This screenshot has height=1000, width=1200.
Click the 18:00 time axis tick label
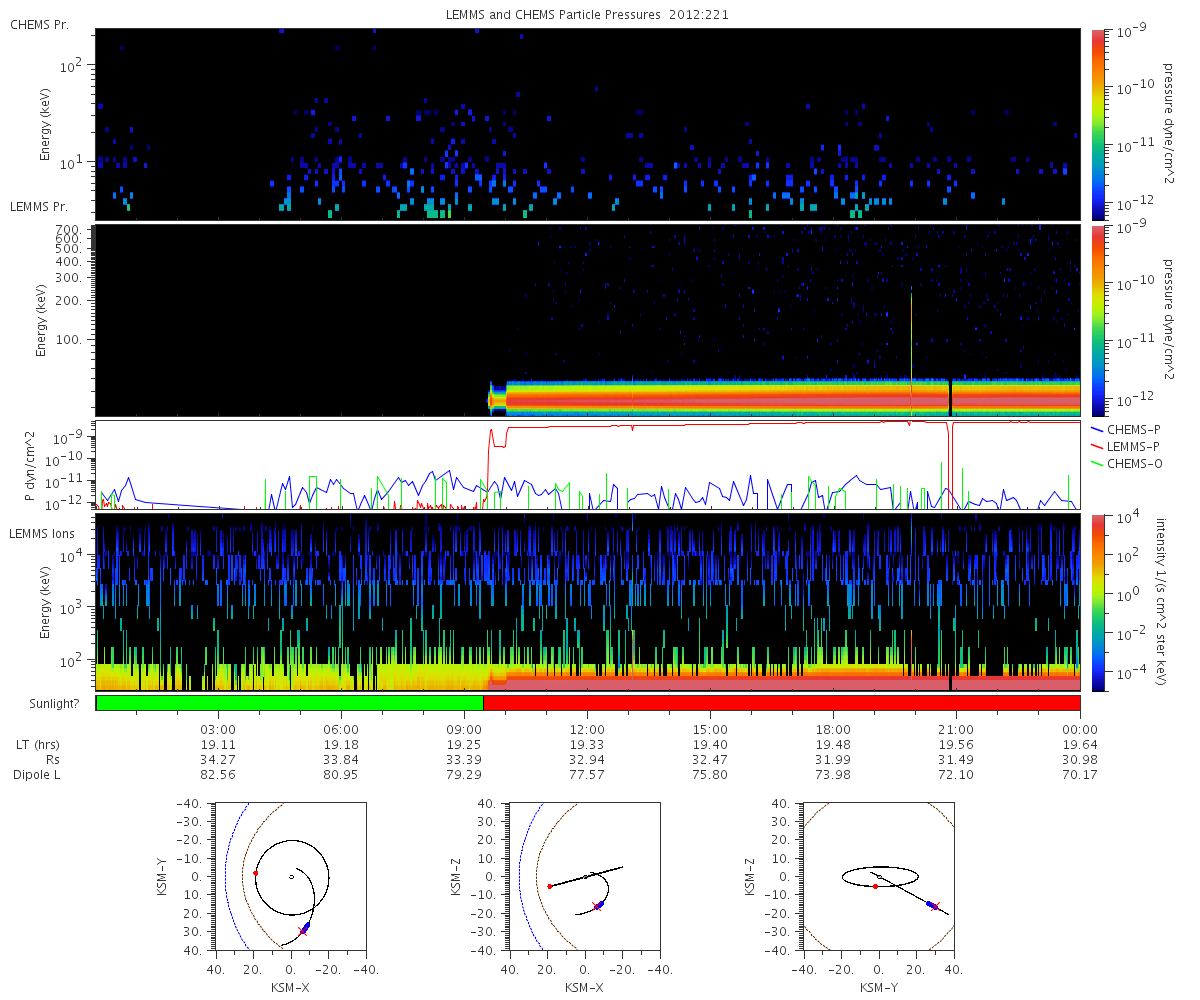pyautogui.click(x=833, y=730)
